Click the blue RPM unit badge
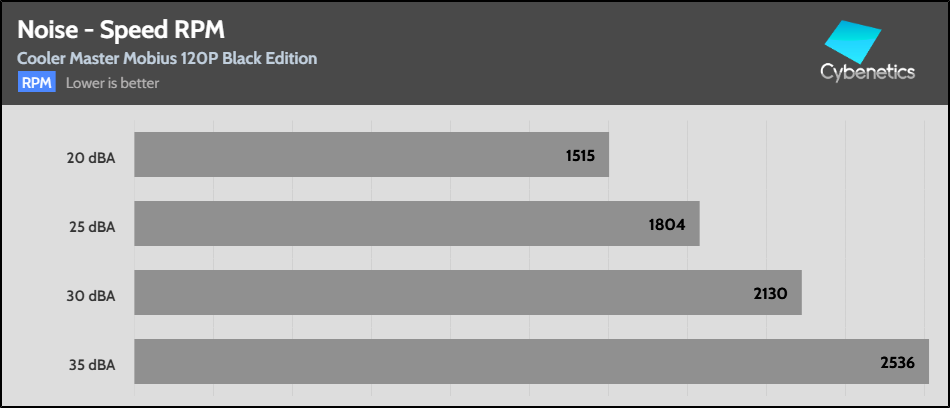950x408 pixels. click(x=37, y=83)
